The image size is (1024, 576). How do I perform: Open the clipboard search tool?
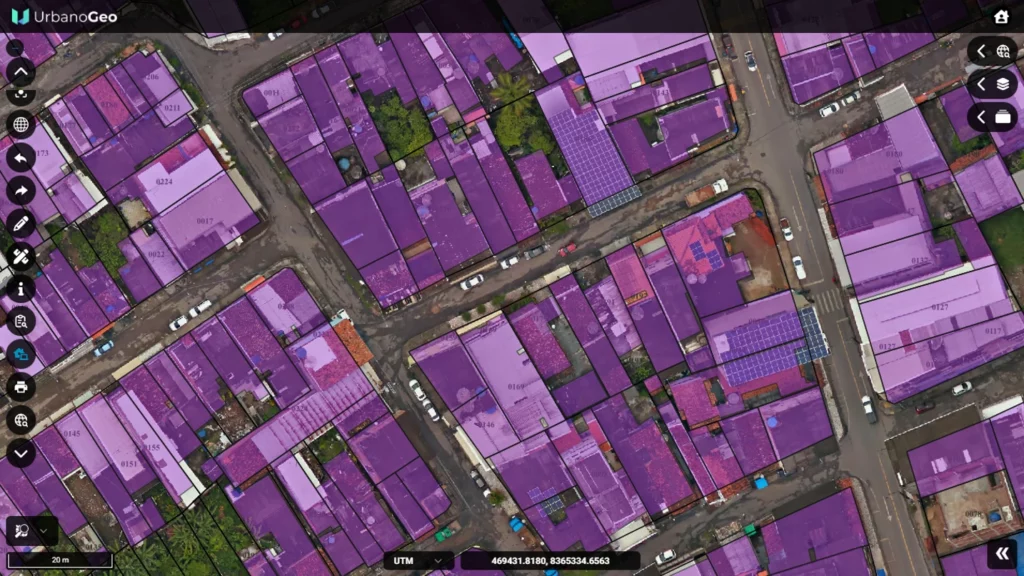(21, 322)
